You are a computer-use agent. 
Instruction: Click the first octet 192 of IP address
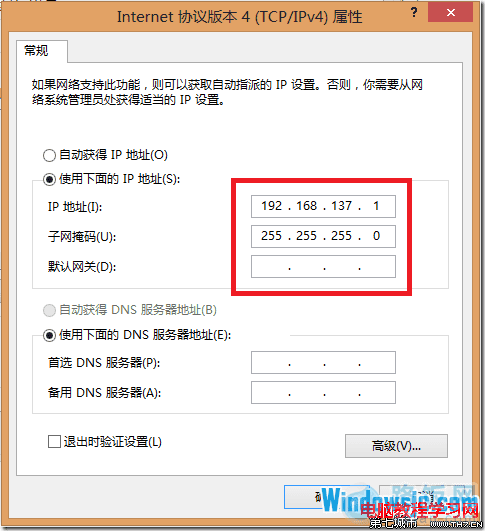pyautogui.click(x=271, y=206)
